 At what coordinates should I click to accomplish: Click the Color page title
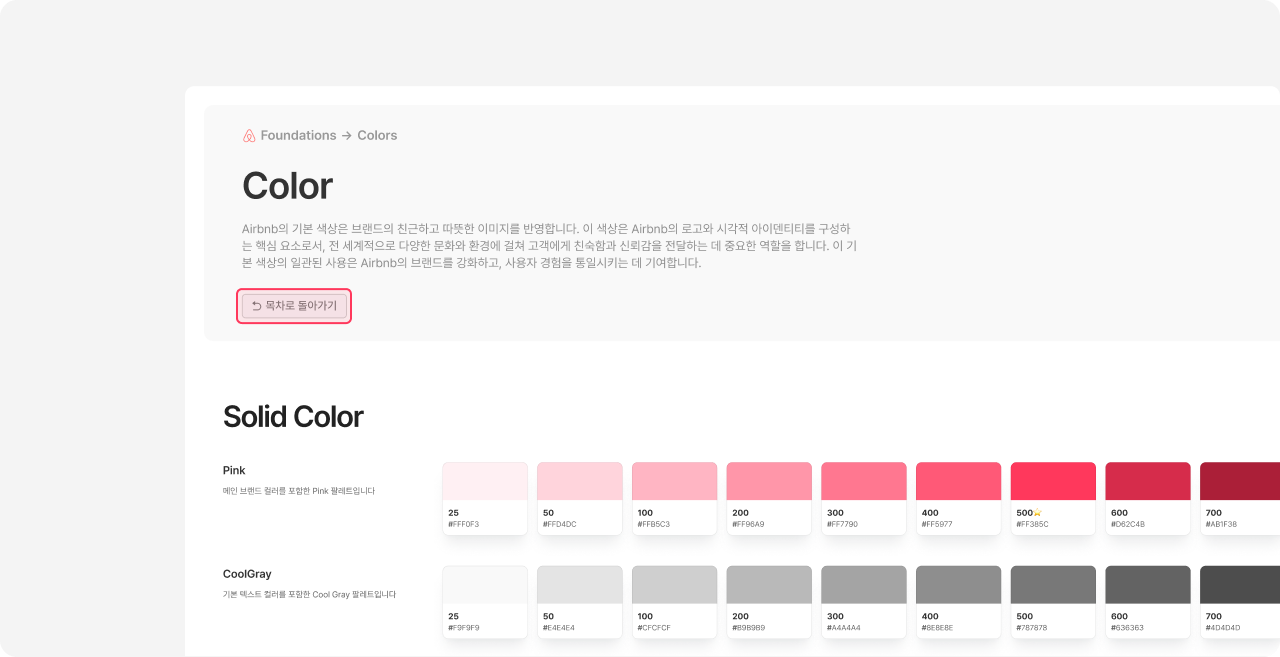click(x=286, y=186)
